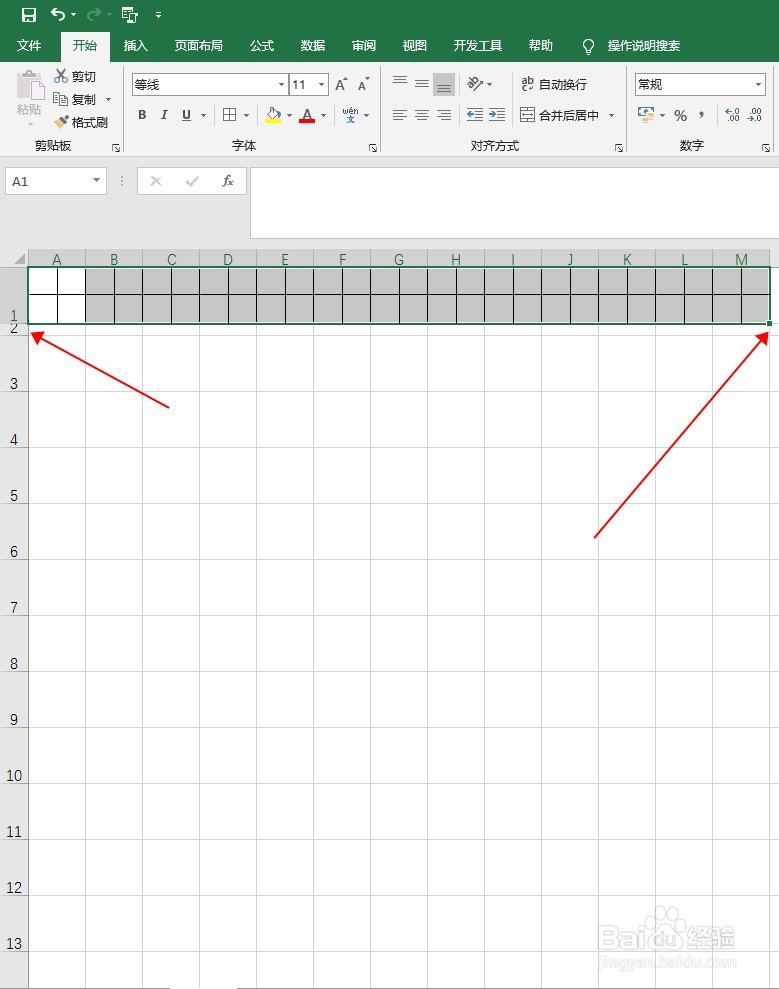Viewport: 779px width, 989px height.
Task: Click the text Orientation icon
Action: (475, 83)
